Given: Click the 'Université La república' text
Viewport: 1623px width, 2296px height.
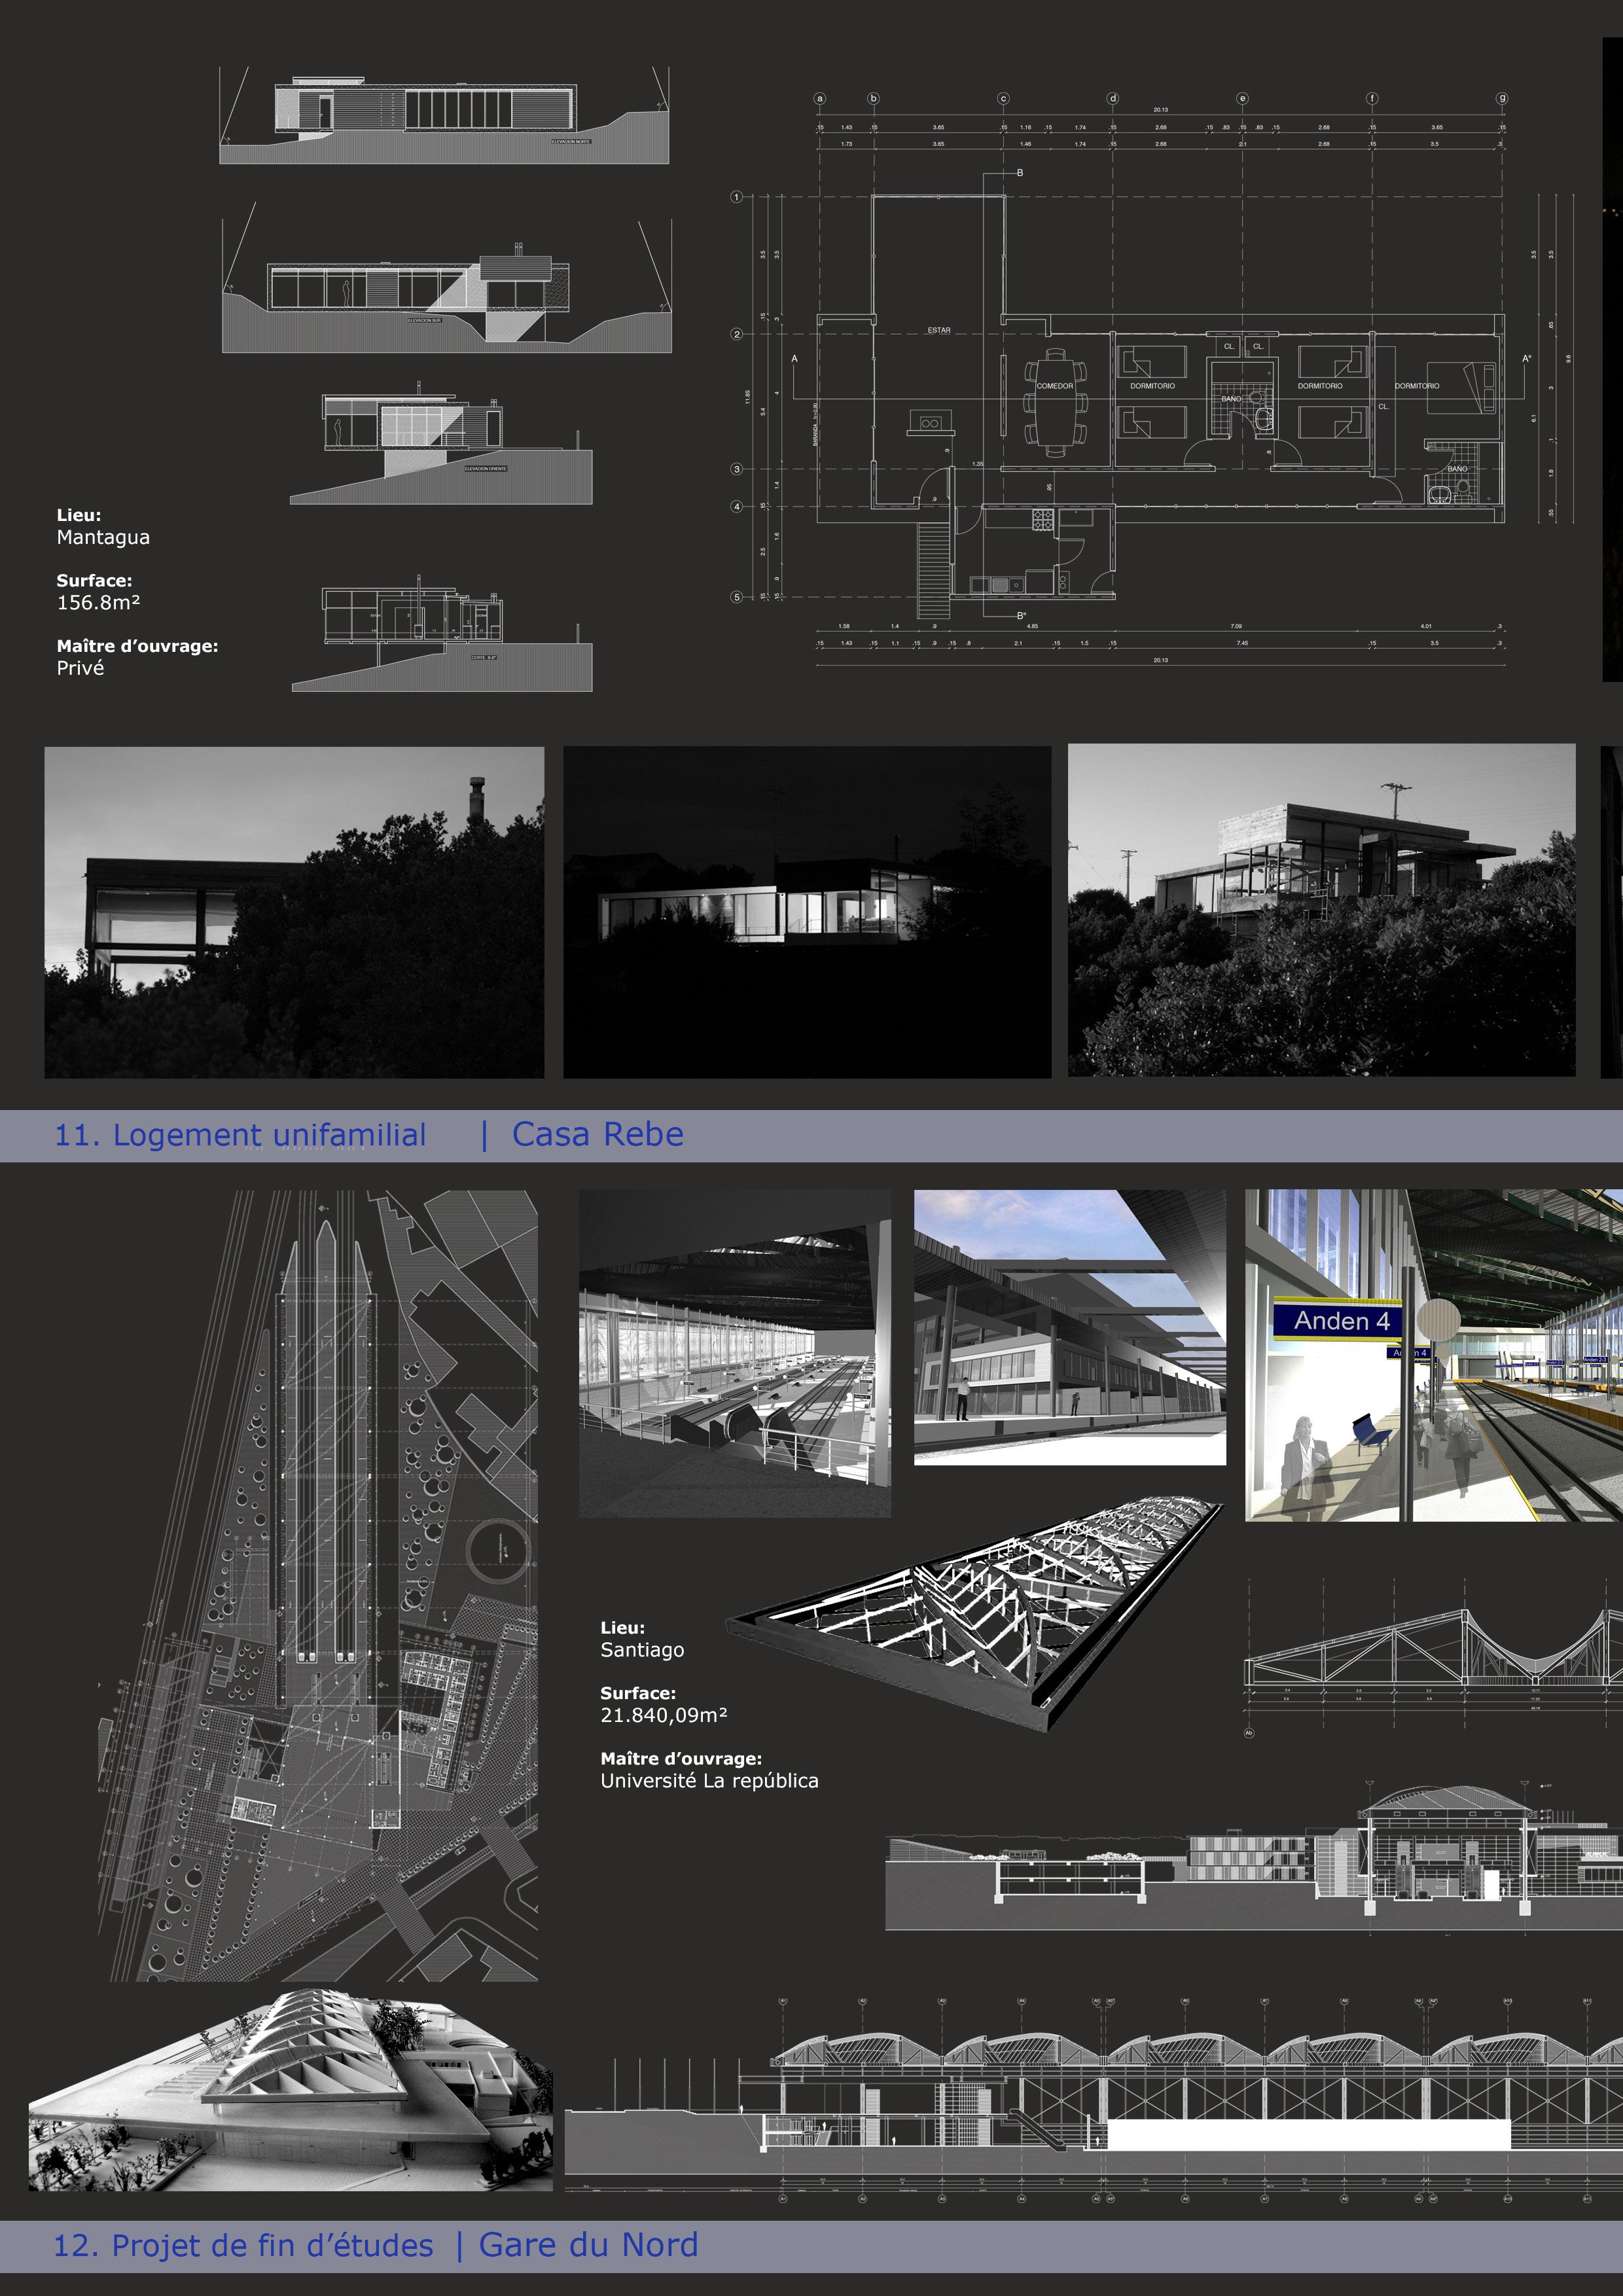Looking at the screenshot, I should [709, 1781].
